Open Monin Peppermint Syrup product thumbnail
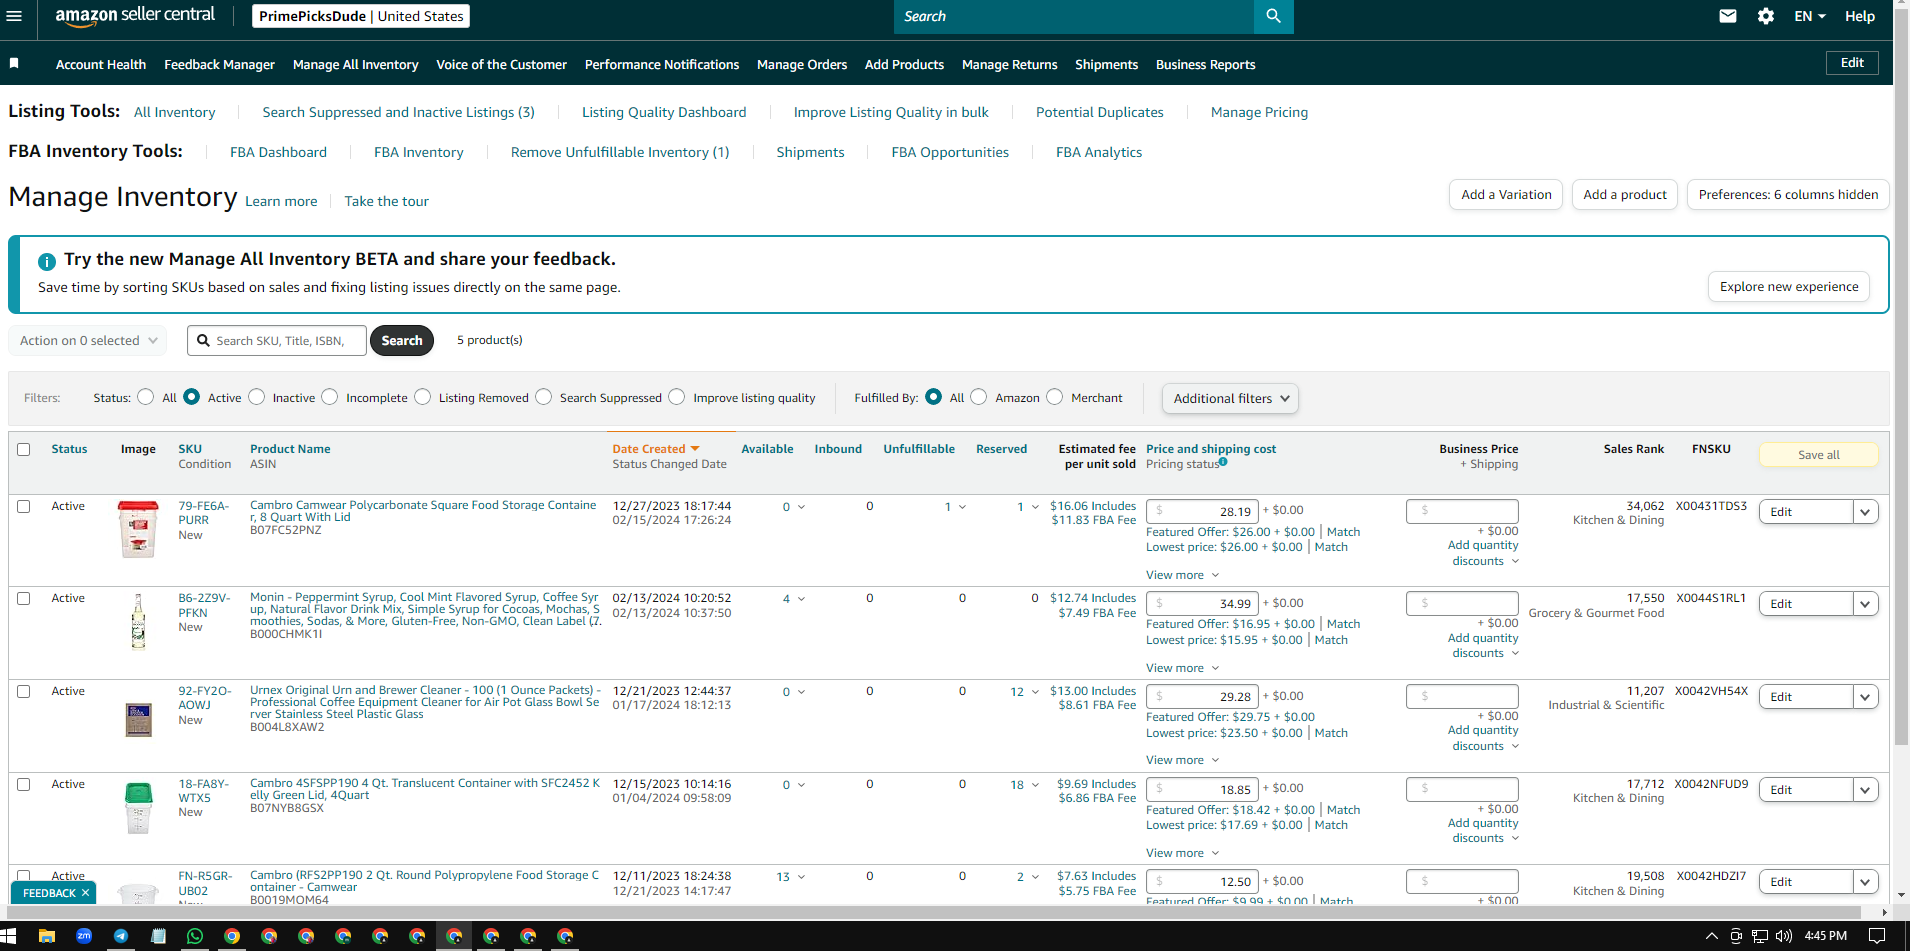This screenshot has width=1910, height=951. point(138,621)
